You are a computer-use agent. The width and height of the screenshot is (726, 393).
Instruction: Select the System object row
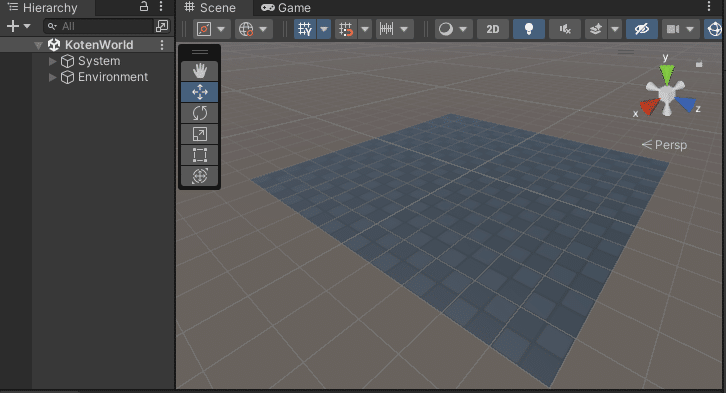[x=87, y=61]
